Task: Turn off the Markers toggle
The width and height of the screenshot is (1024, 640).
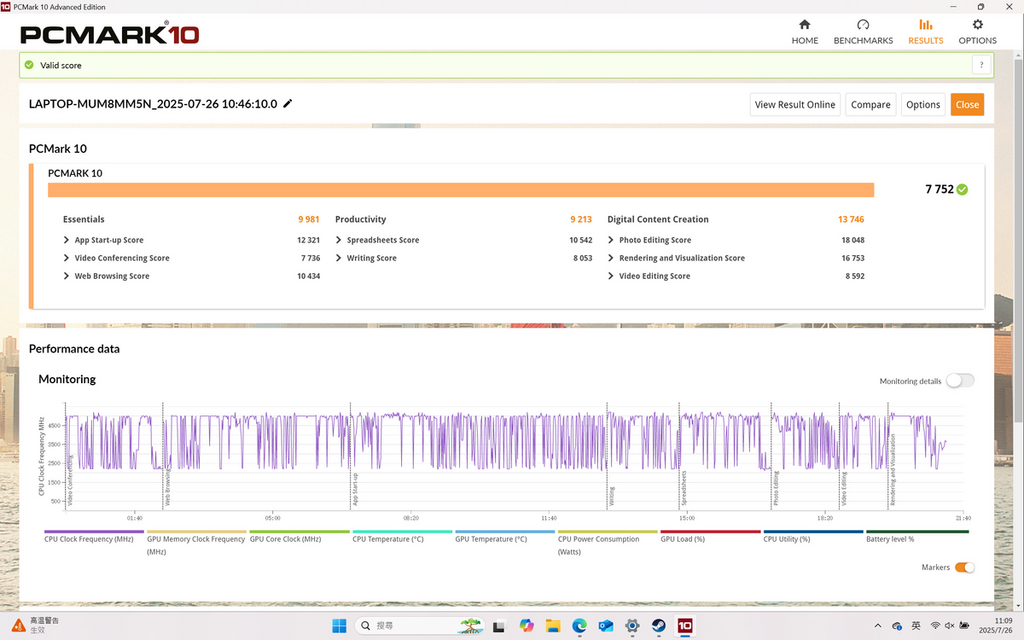Action: click(x=965, y=567)
